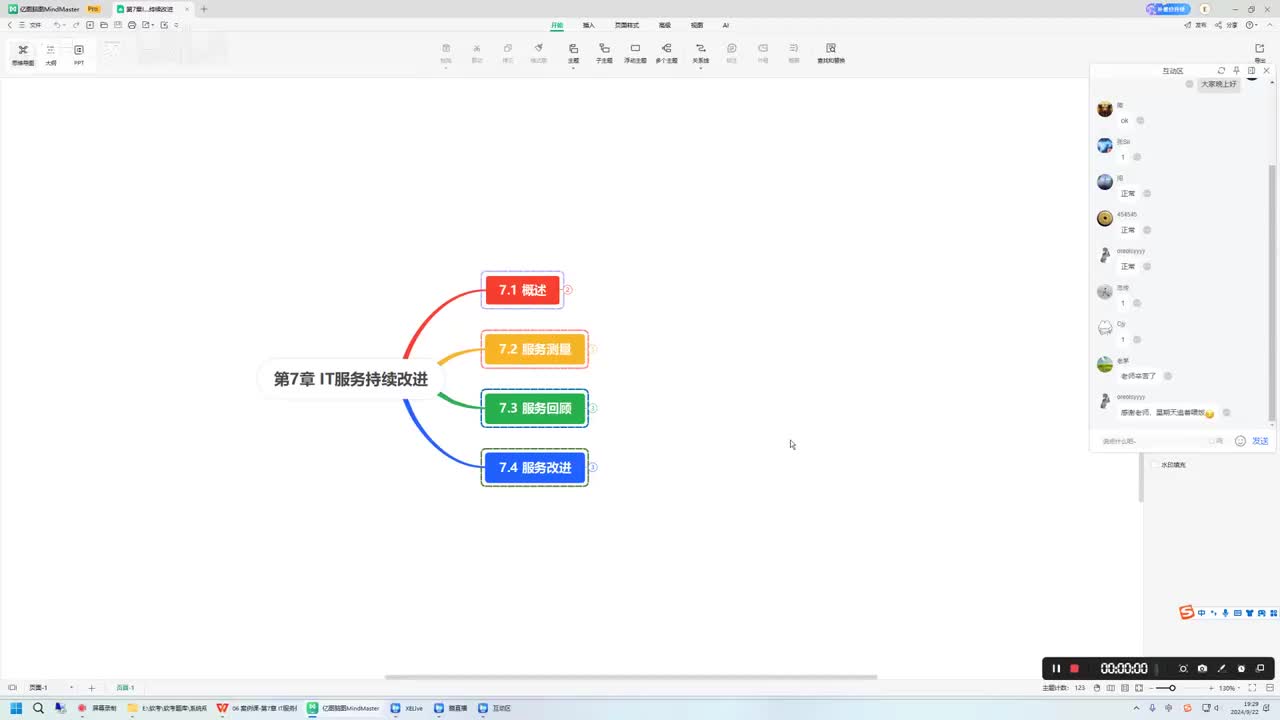Open the 页面-1 page dropdown

pyautogui.click(x=50, y=688)
